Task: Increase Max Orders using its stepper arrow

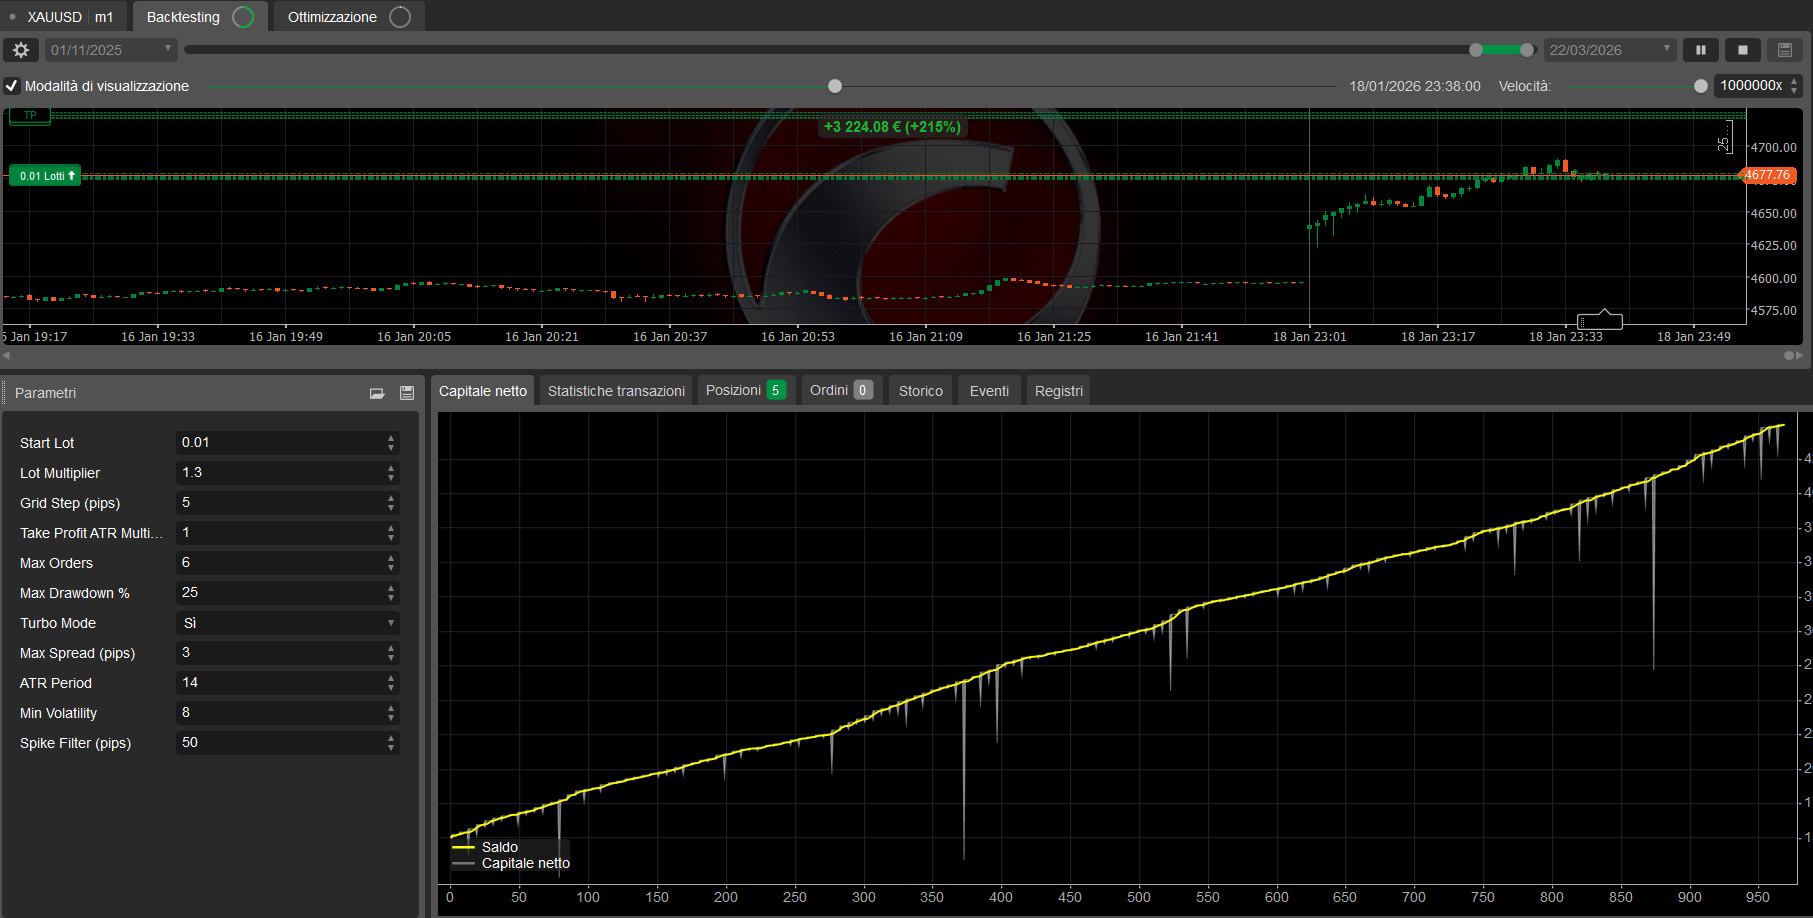Action: [x=390, y=558]
